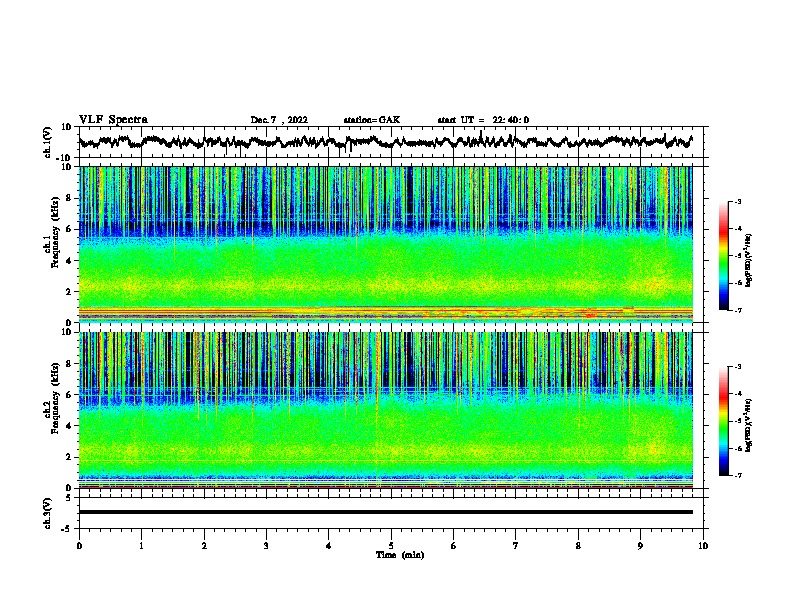Click the "station=GAK" label
Screen dimensions: 792x612
point(372,120)
